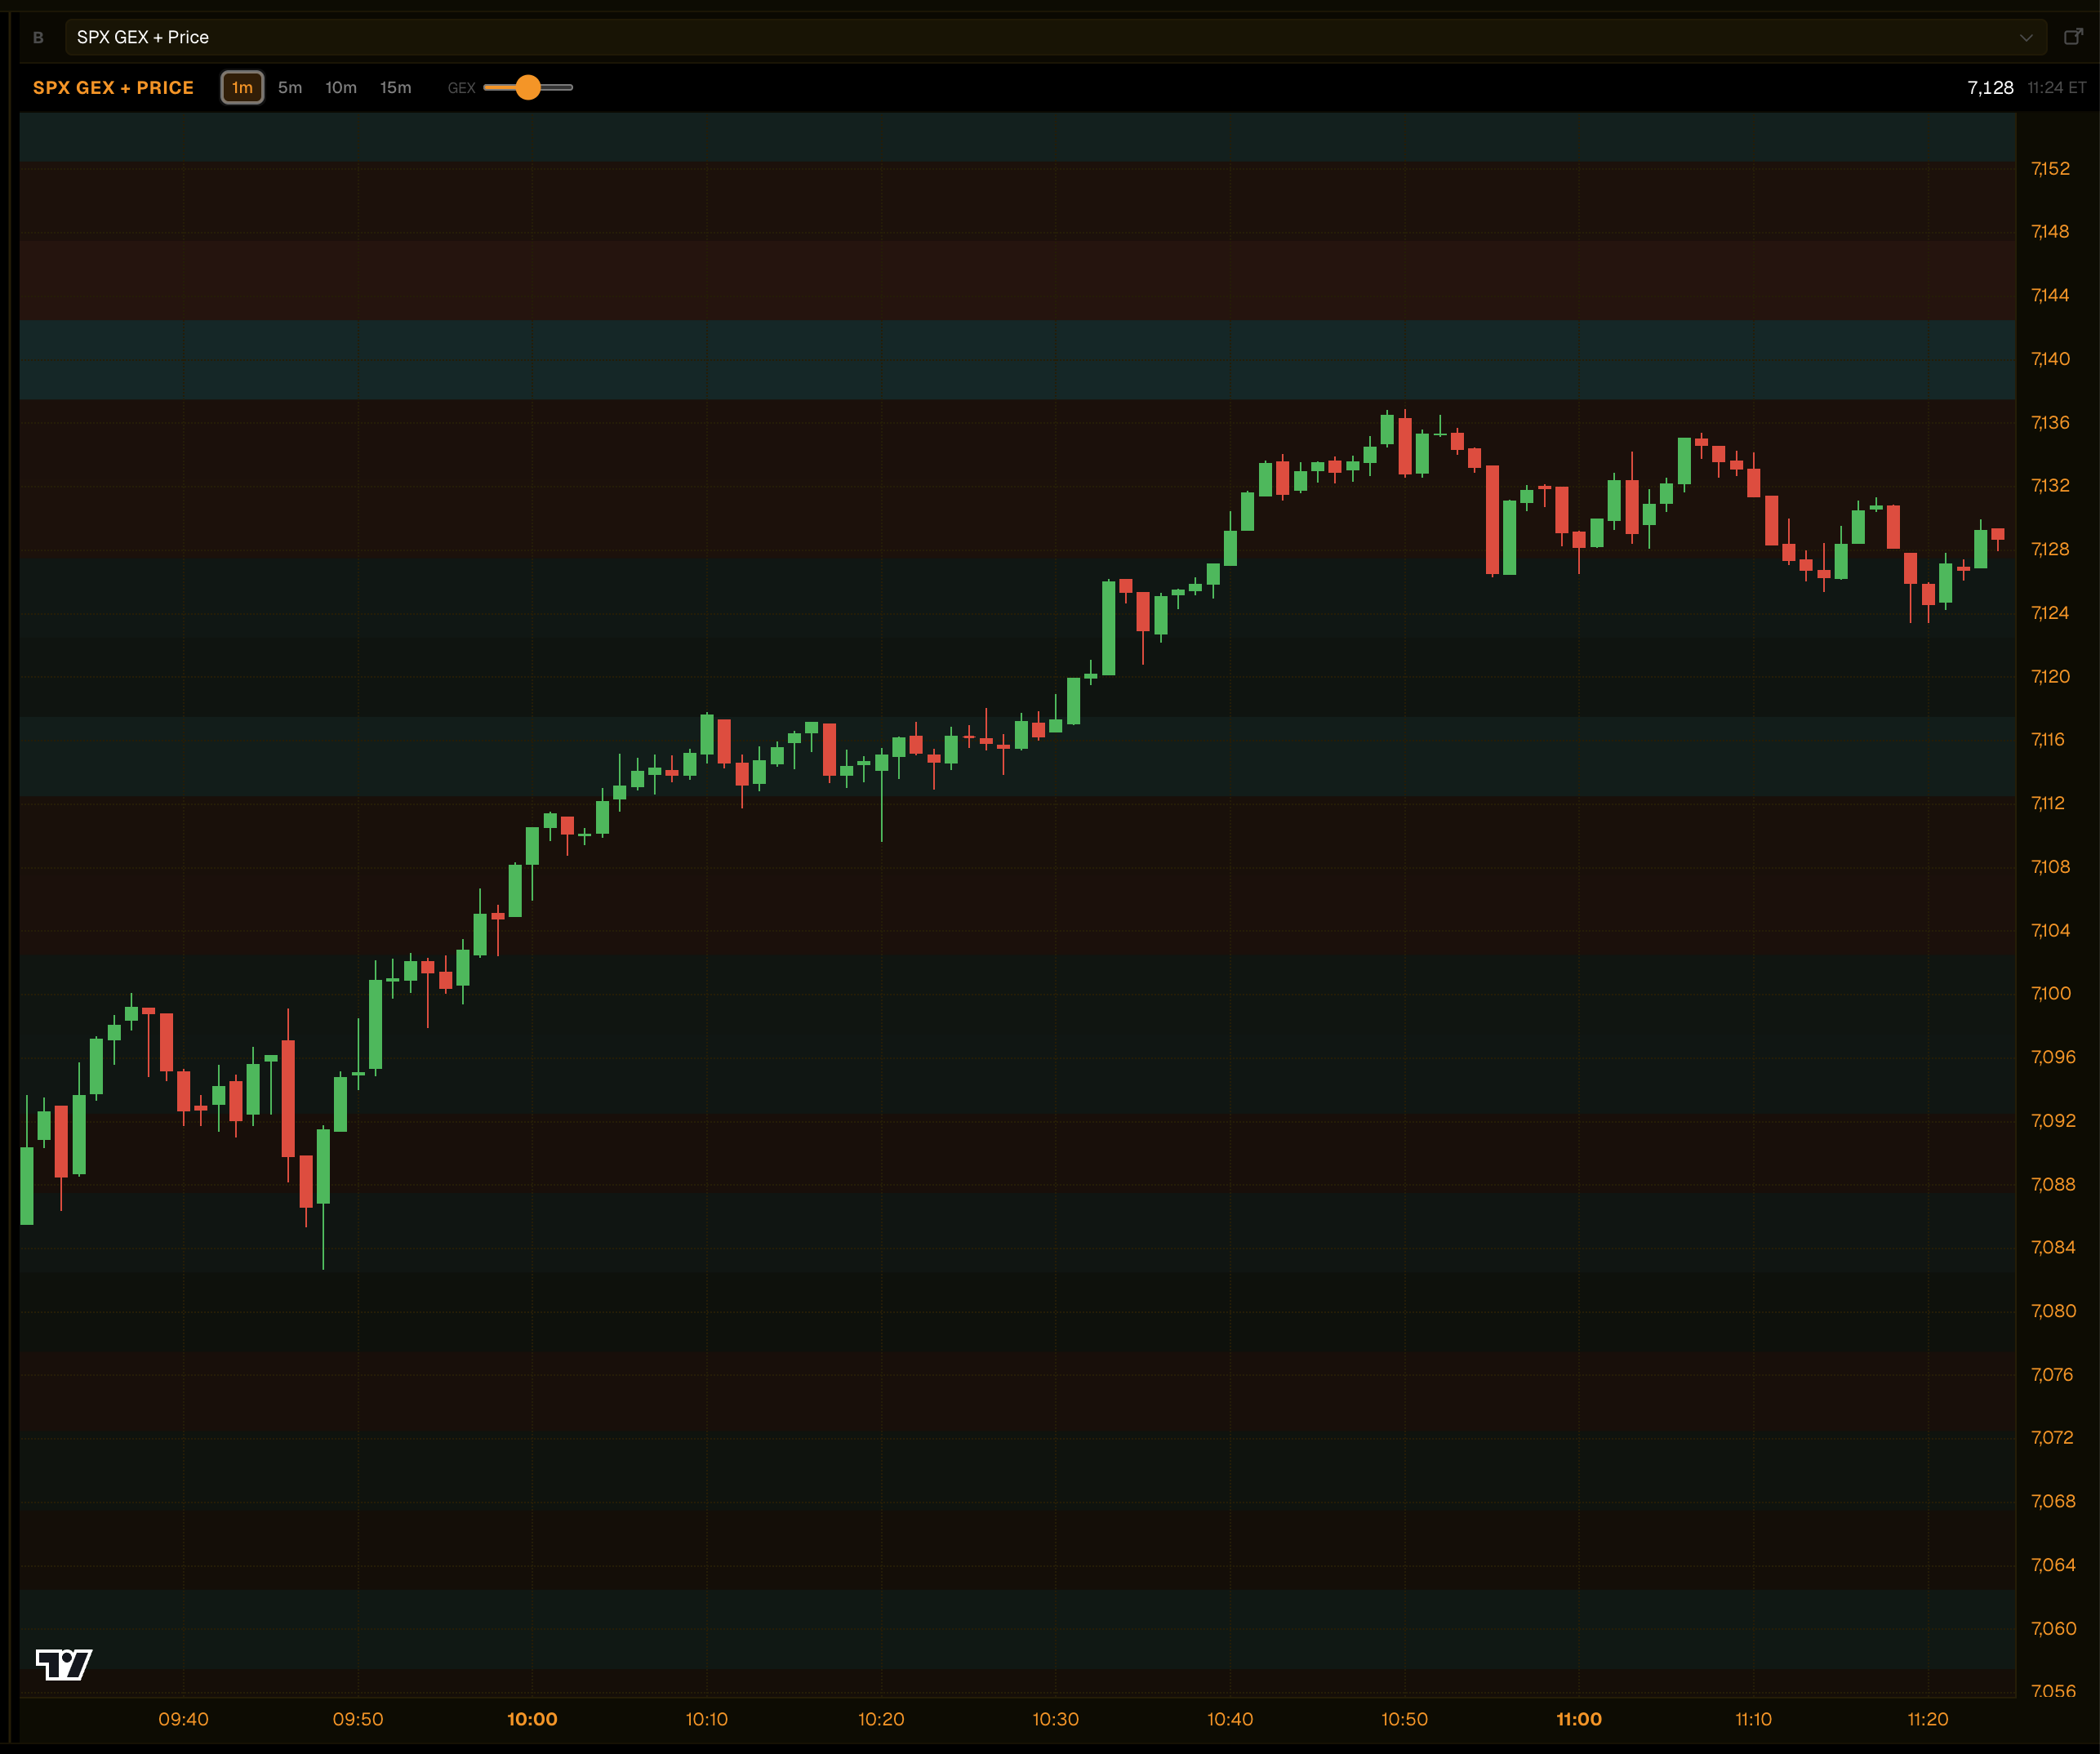This screenshot has width=2100, height=1754.
Task: Adjust the GEX intensity slider handle
Action: (528, 88)
